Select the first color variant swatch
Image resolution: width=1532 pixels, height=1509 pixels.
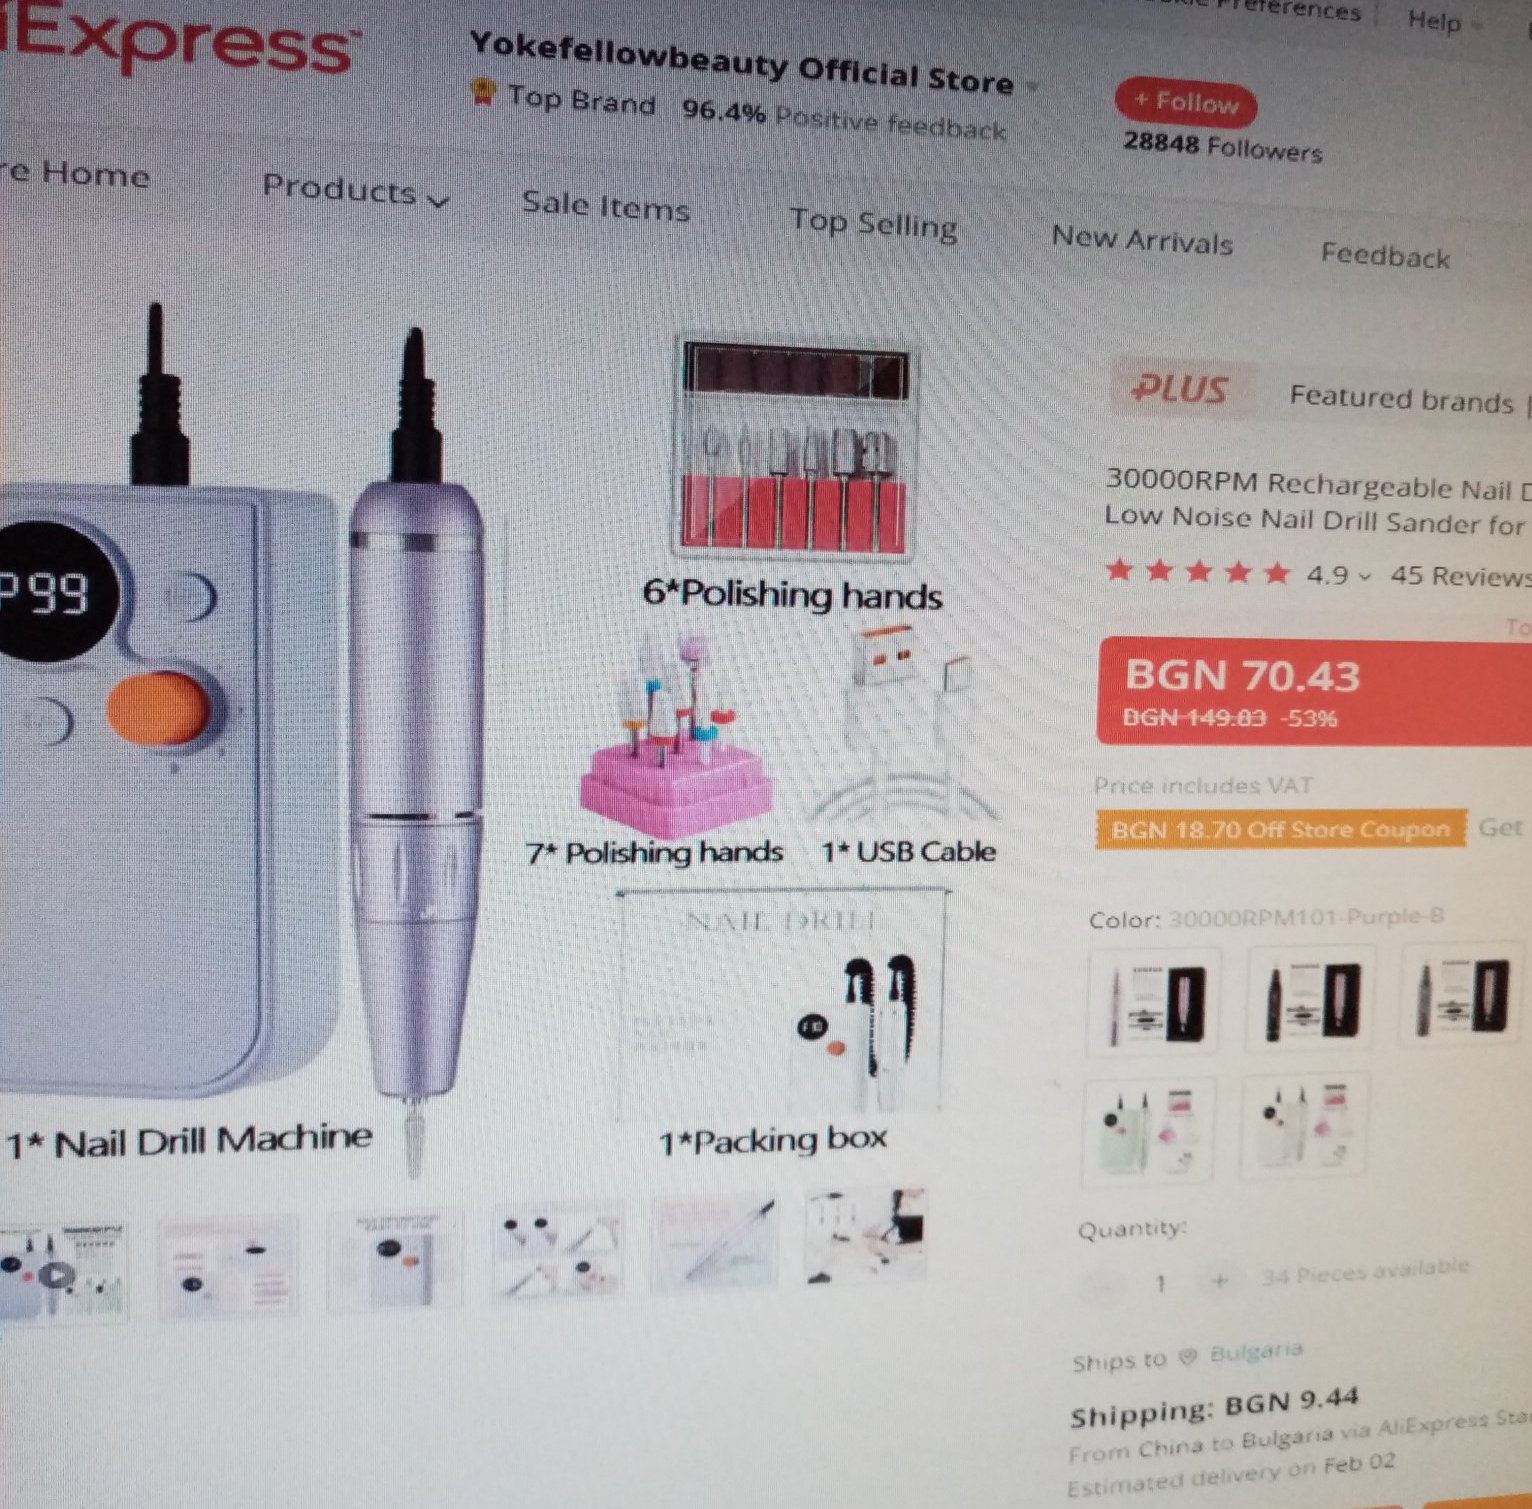(1156, 1002)
